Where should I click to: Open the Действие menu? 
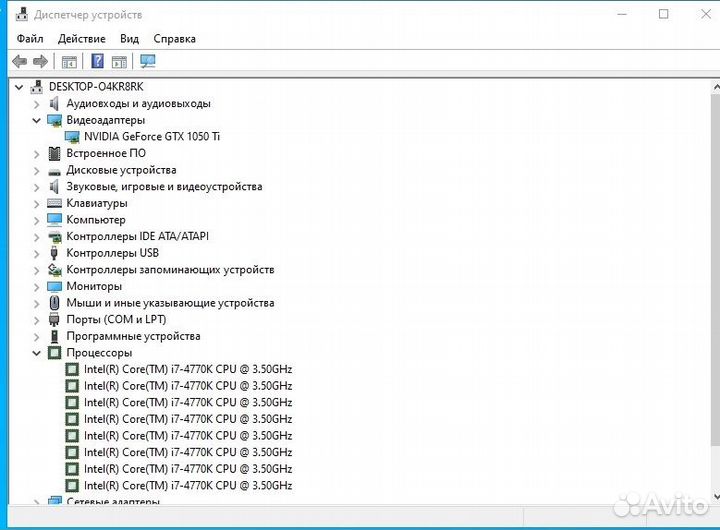click(x=81, y=38)
